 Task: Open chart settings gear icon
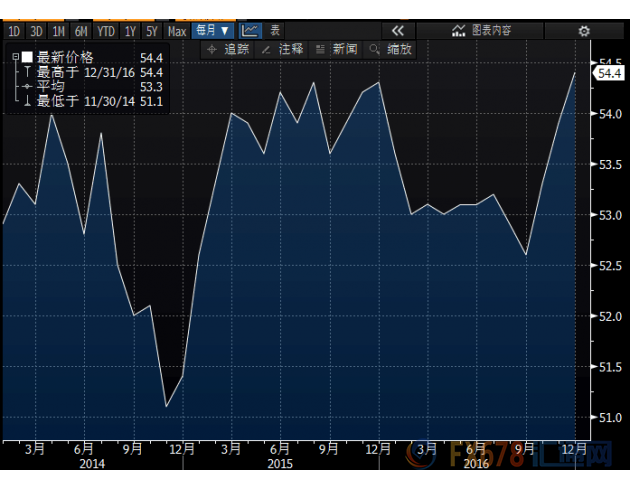584,31
